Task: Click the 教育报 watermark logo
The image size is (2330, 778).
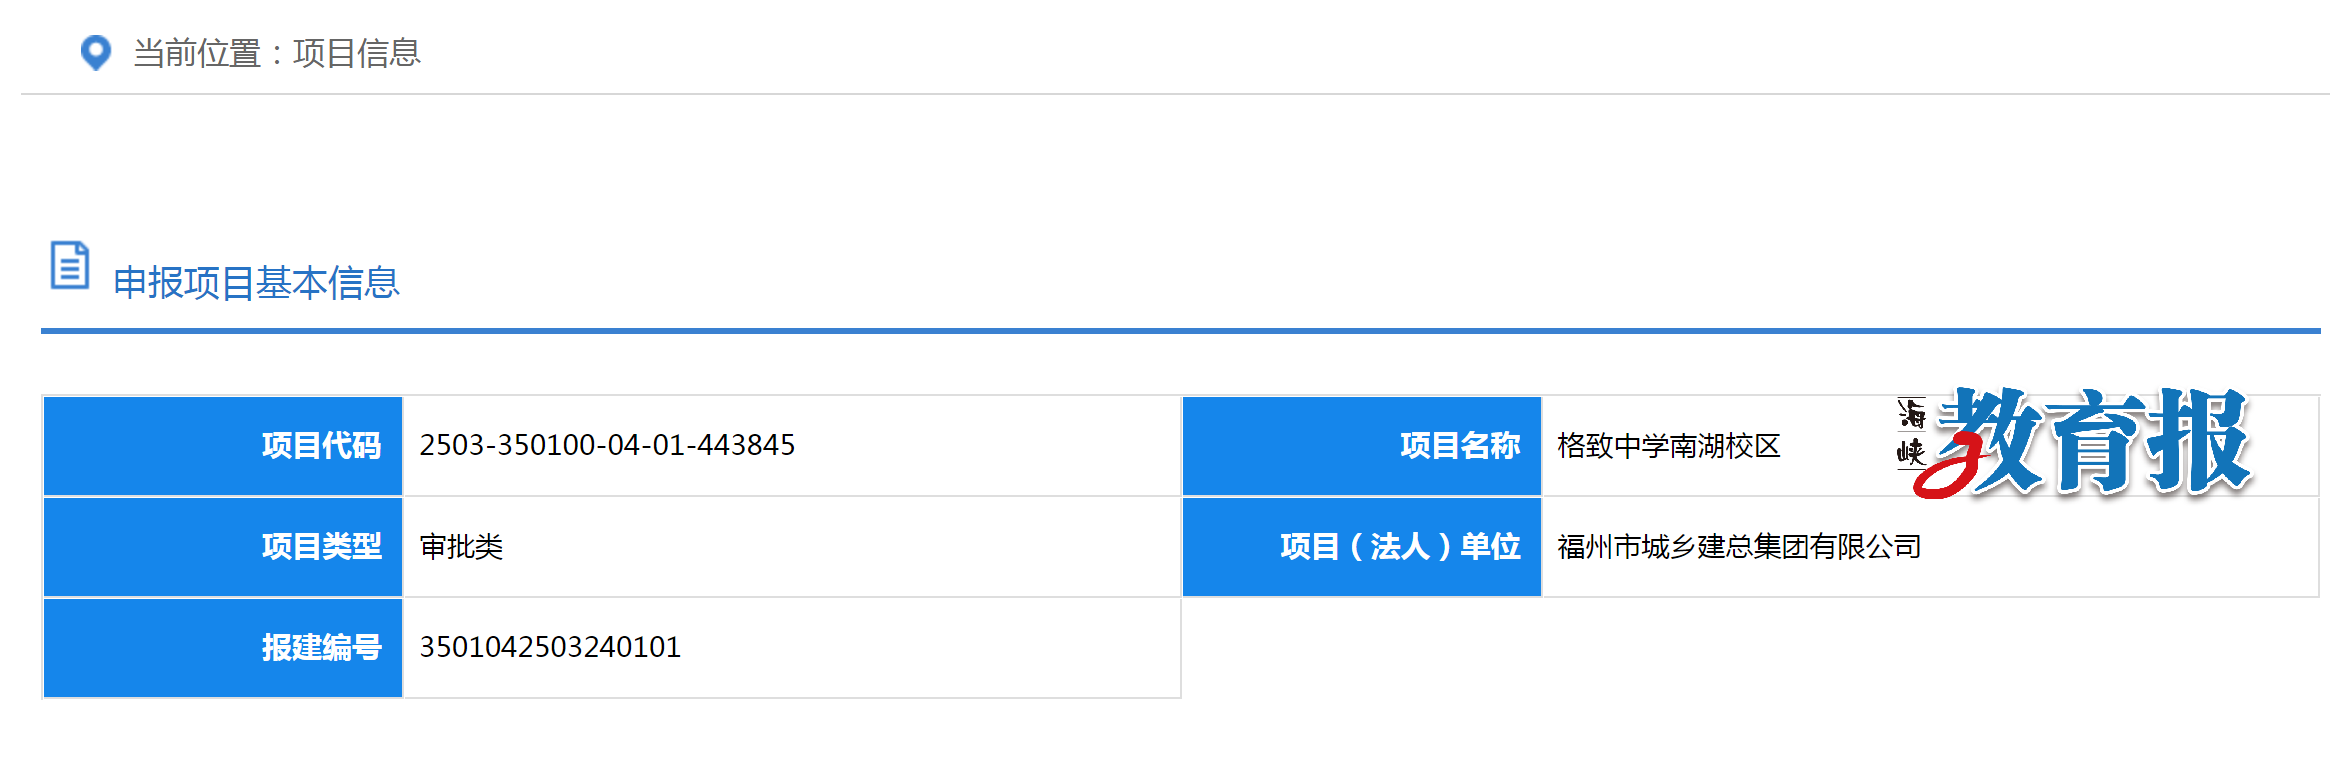Action: coord(2075,442)
